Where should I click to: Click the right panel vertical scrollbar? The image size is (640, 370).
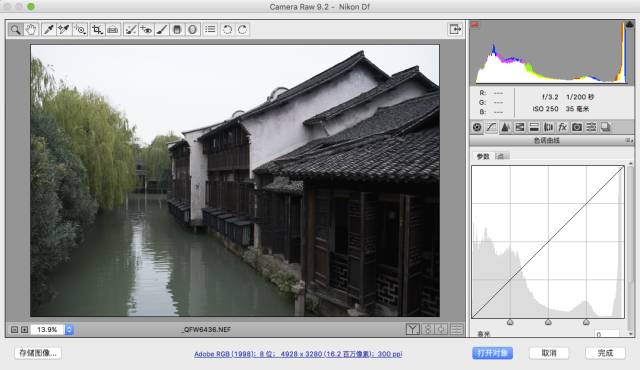coord(631,248)
